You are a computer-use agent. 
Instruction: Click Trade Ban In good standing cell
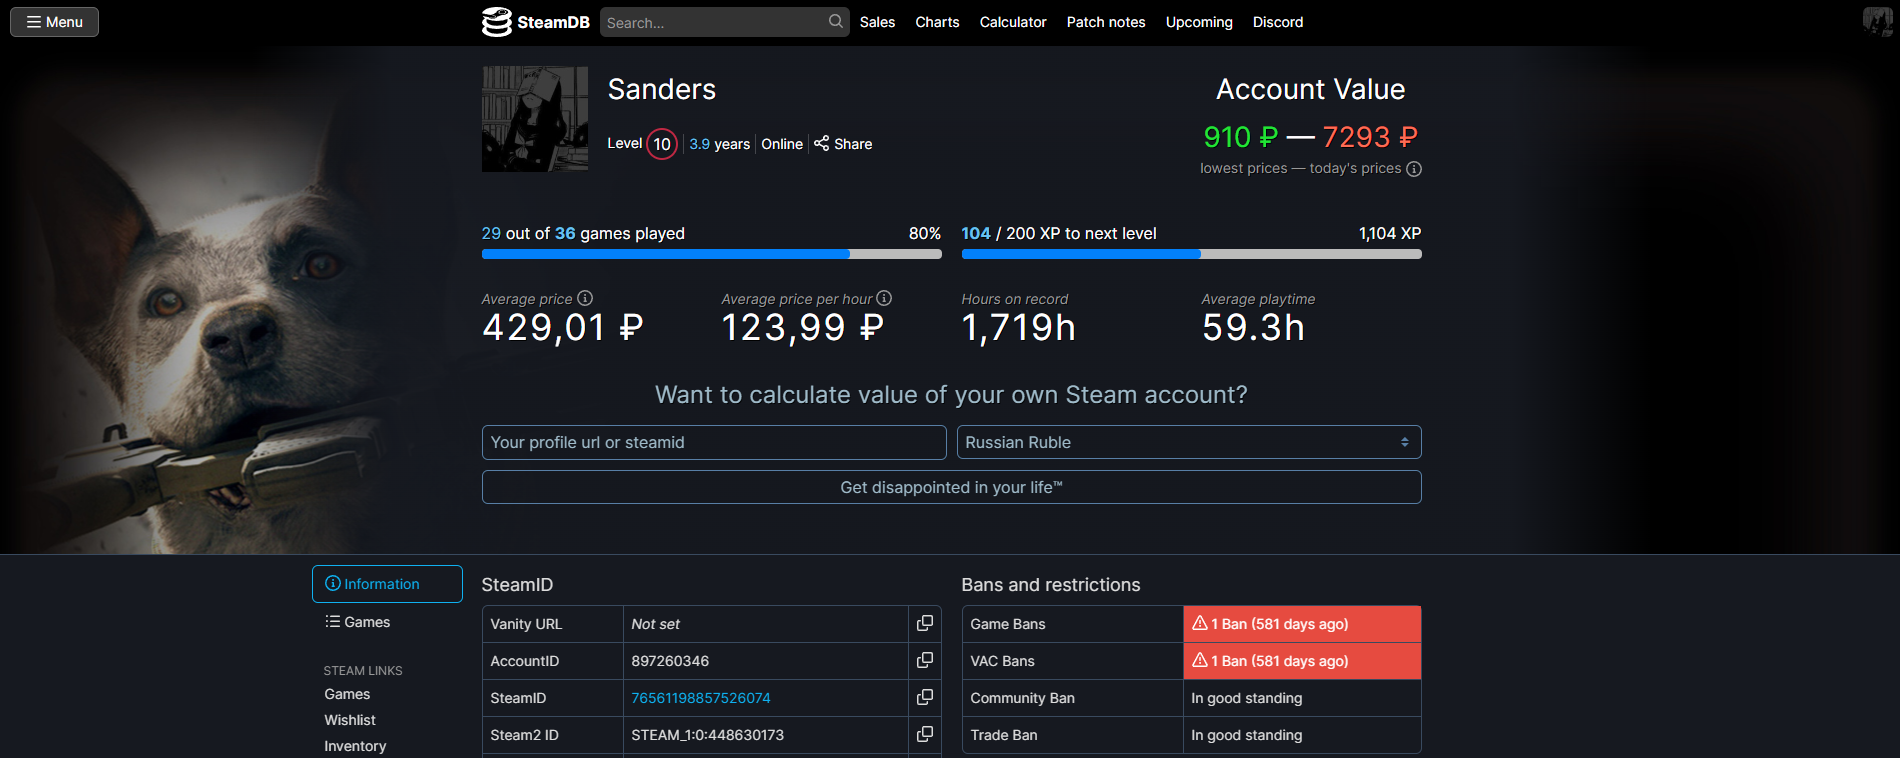(1302, 735)
